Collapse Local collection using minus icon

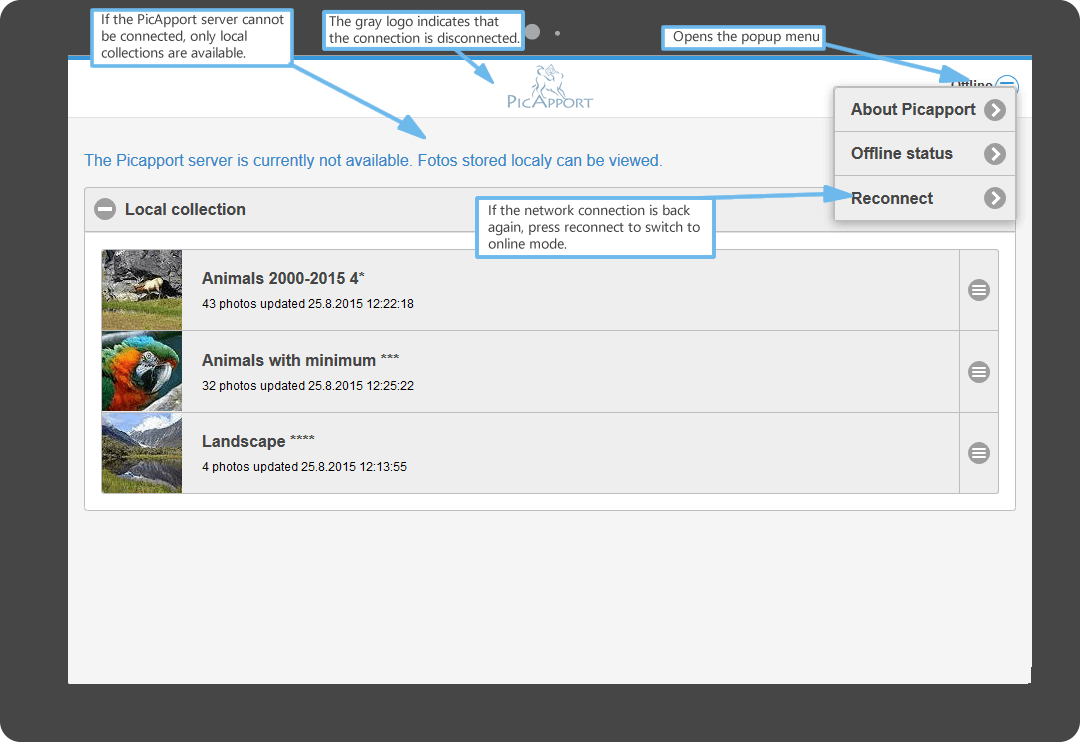[105, 209]
